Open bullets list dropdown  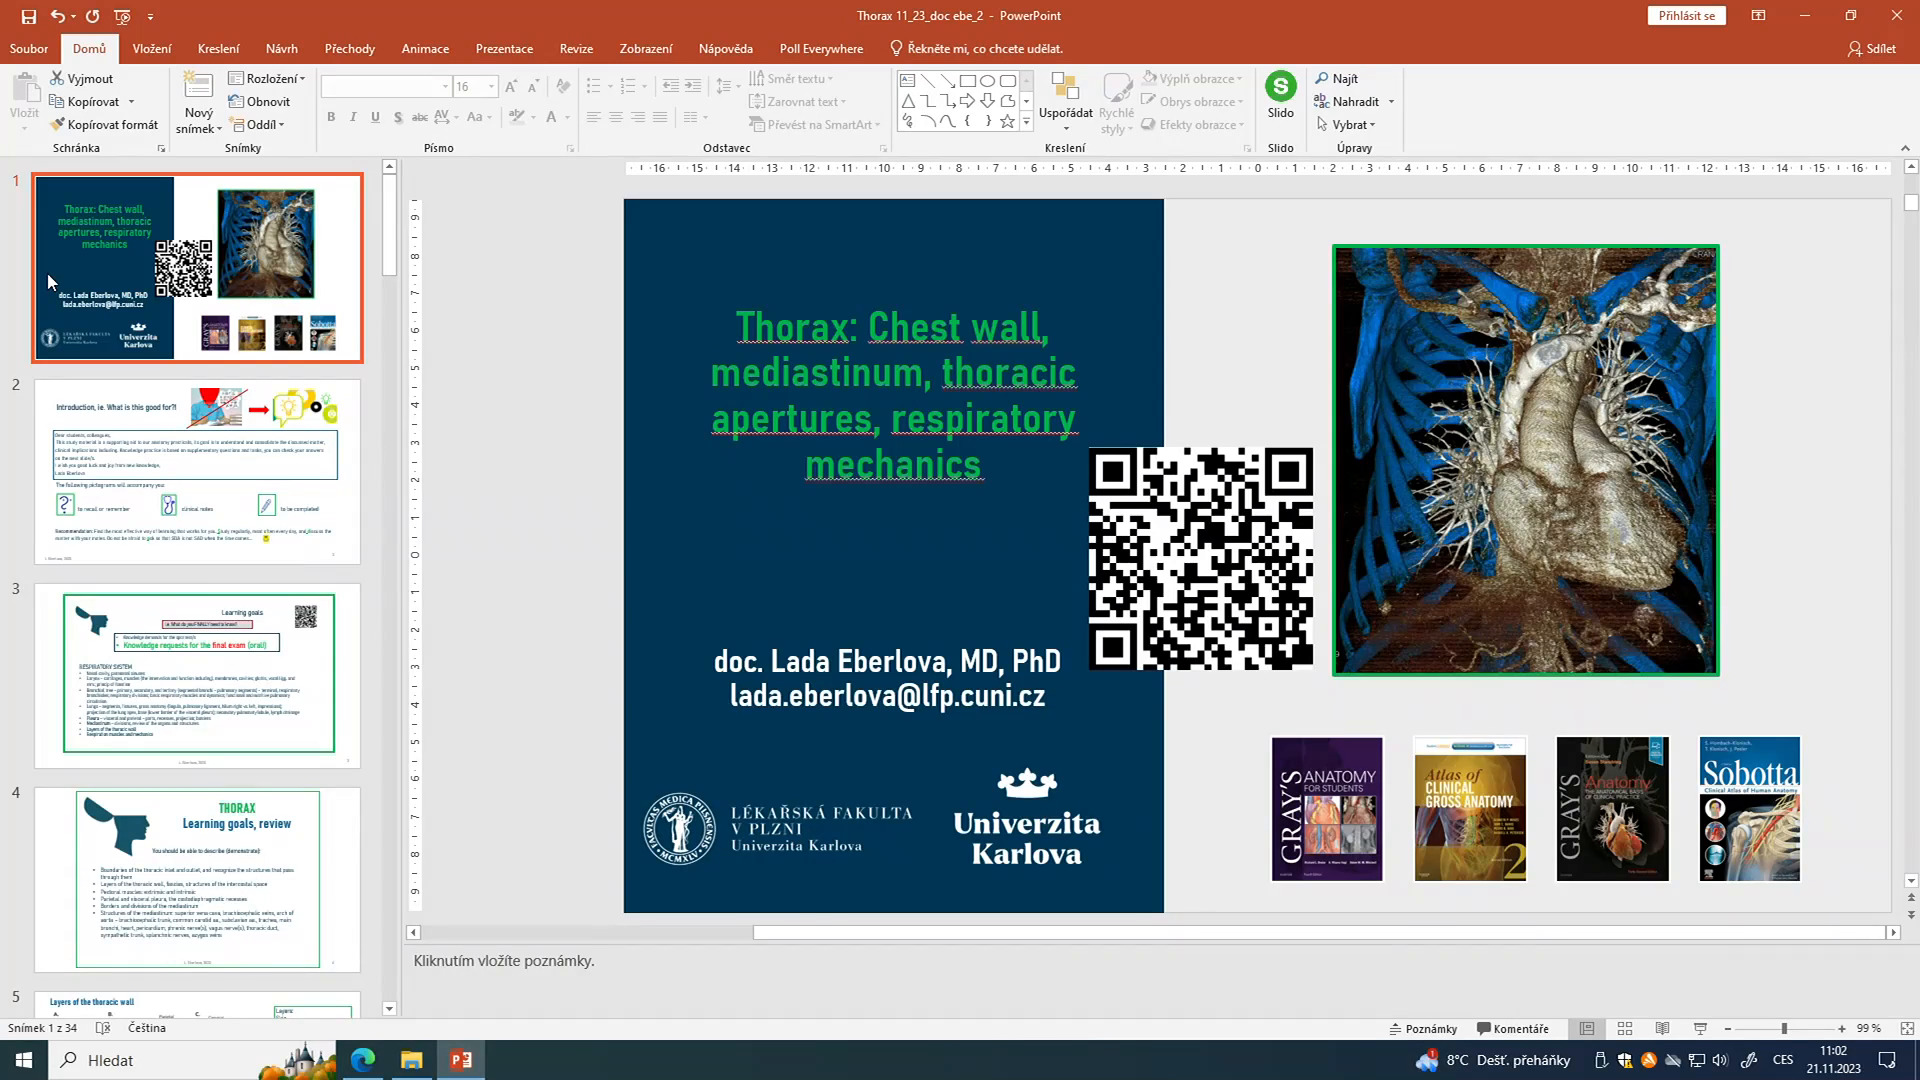coord(610,87)
